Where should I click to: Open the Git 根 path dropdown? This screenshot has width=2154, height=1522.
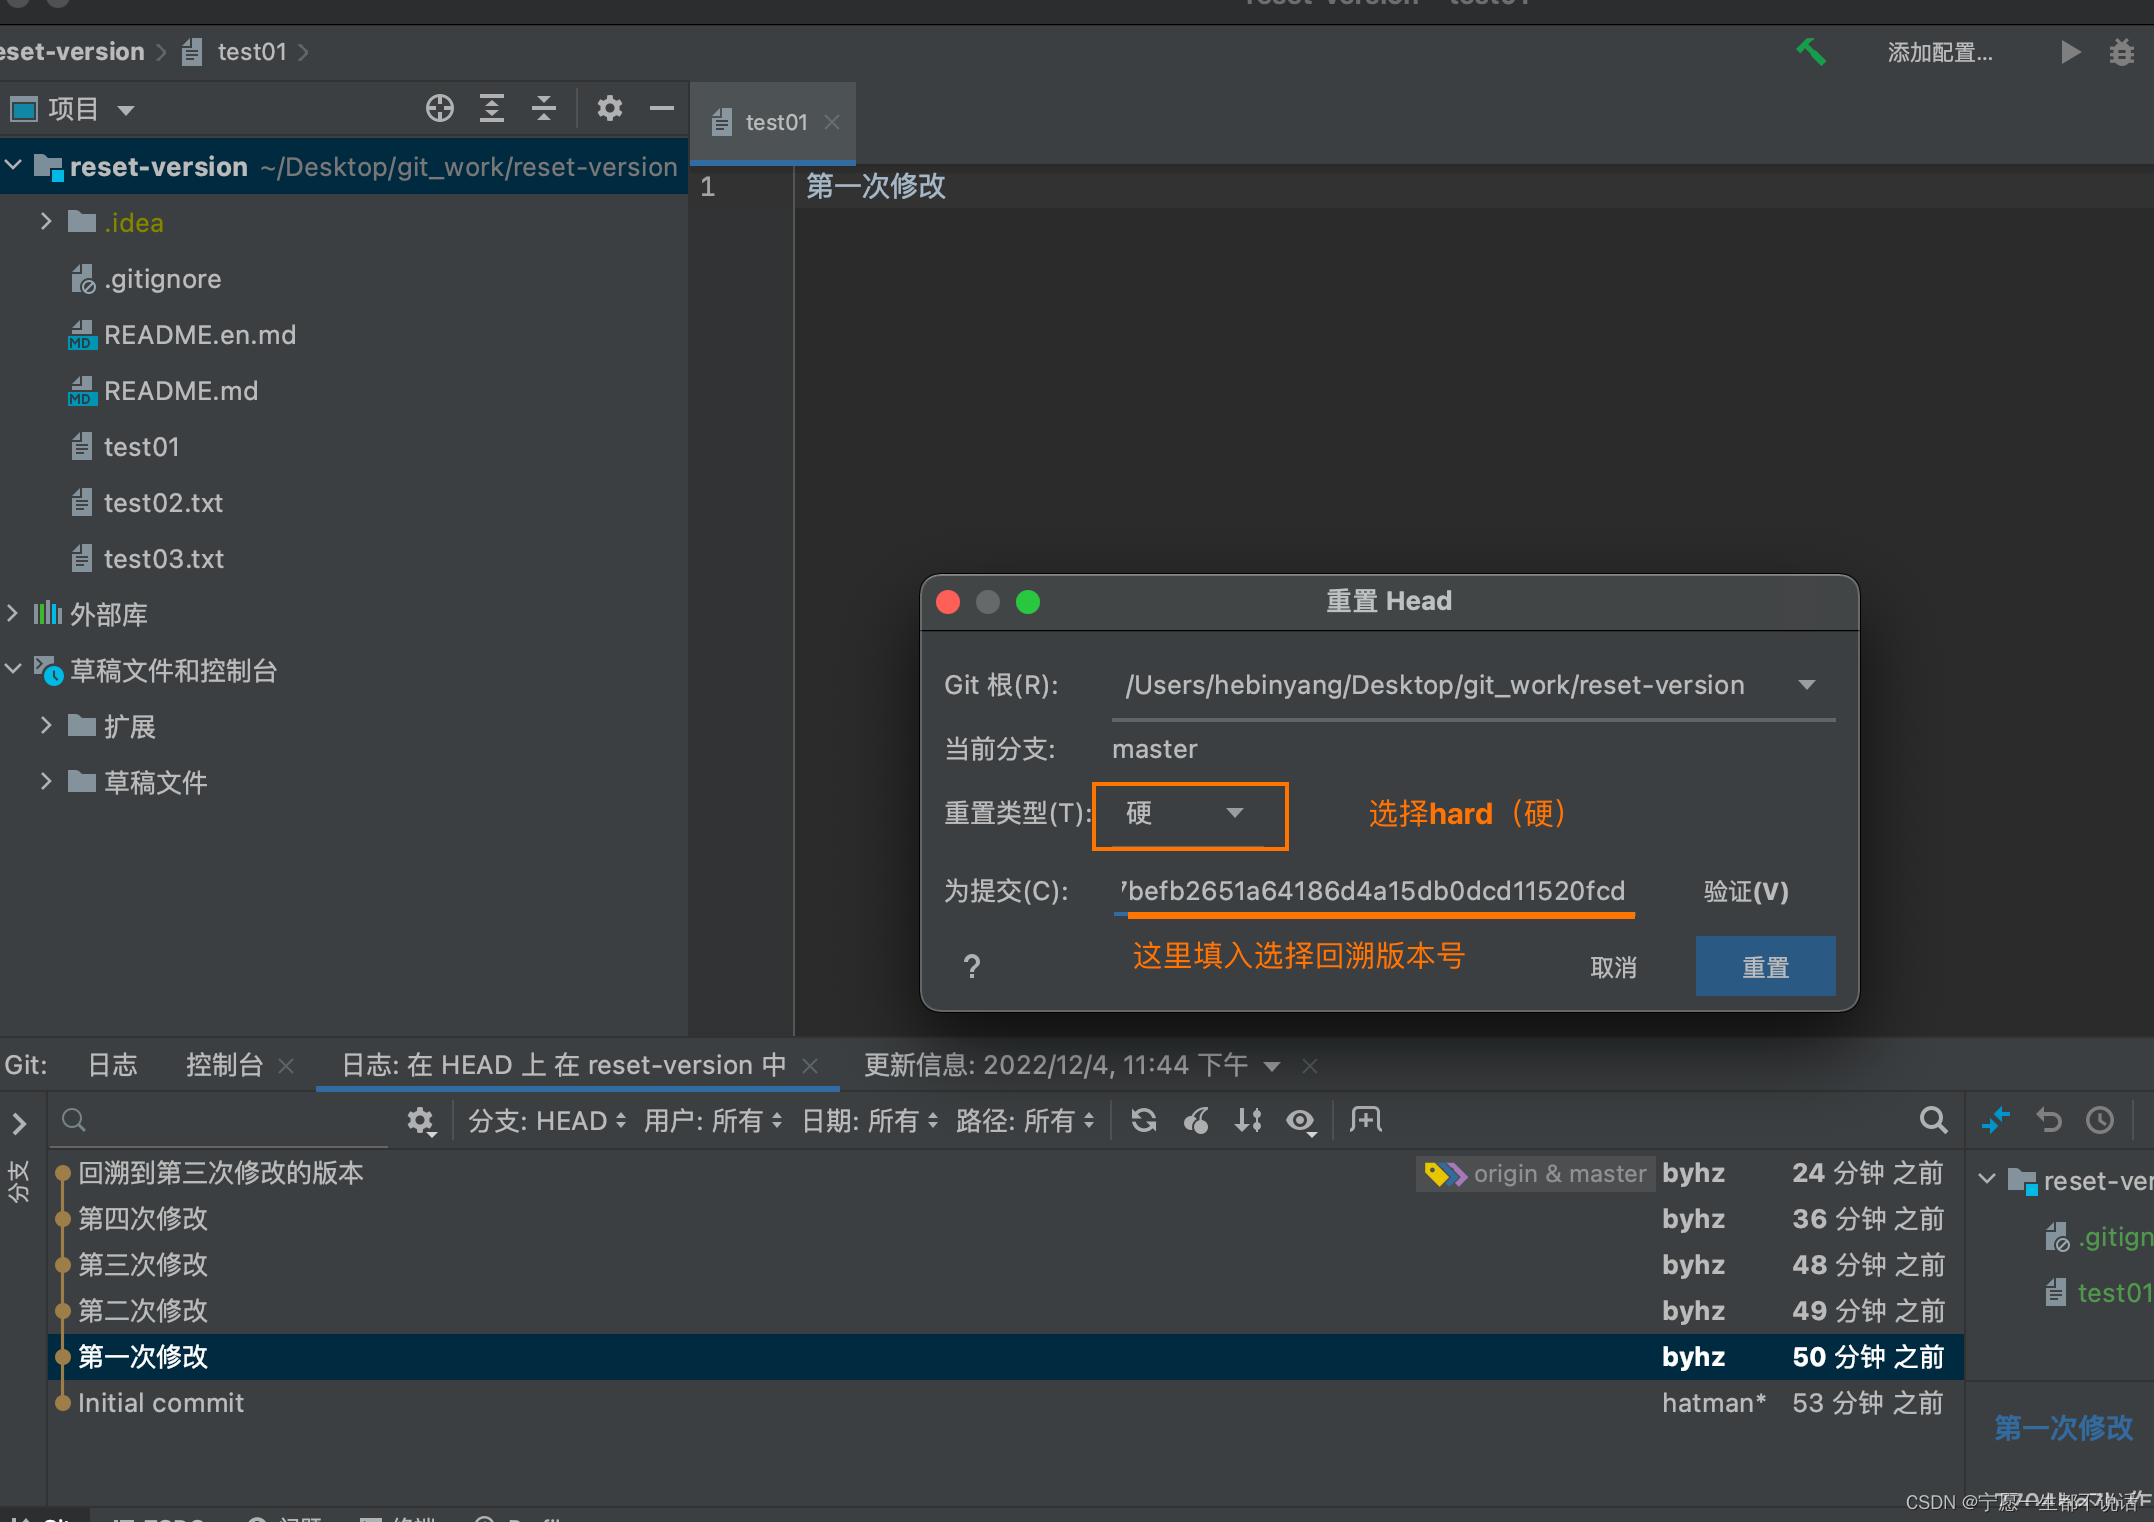click(1807, 685)
